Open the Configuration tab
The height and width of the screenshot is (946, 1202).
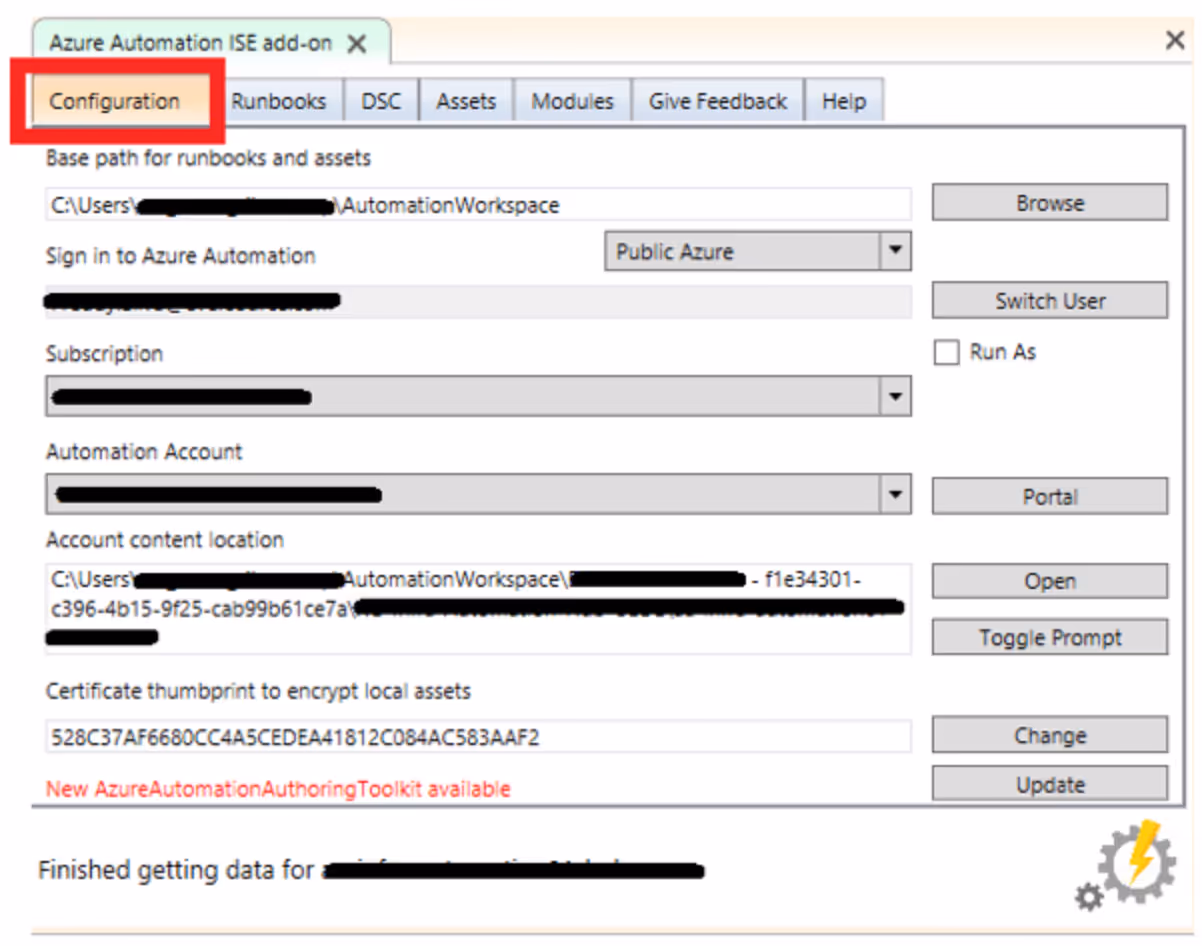pos(116,101)
